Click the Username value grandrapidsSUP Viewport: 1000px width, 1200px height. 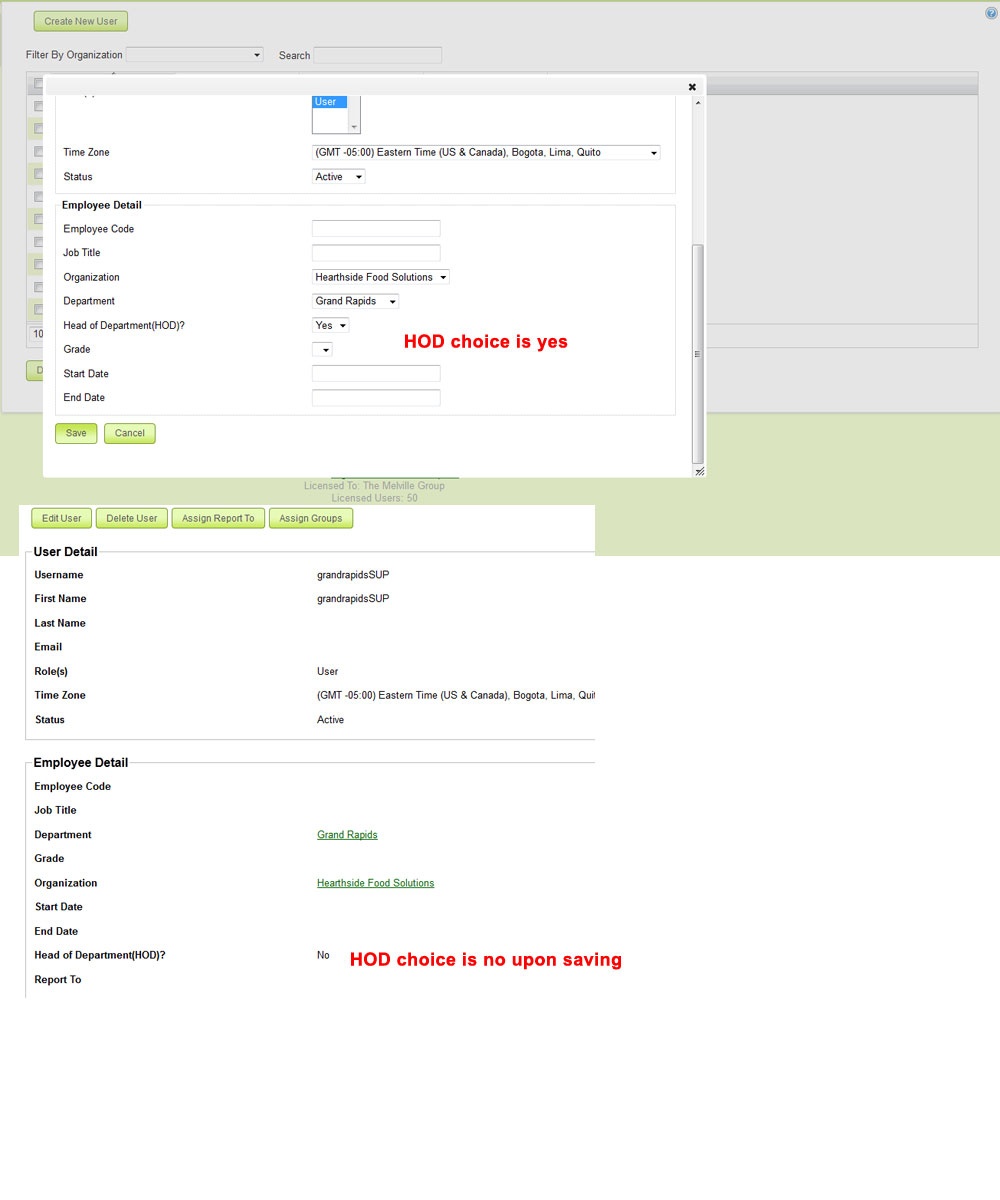[x=353, y=575]
